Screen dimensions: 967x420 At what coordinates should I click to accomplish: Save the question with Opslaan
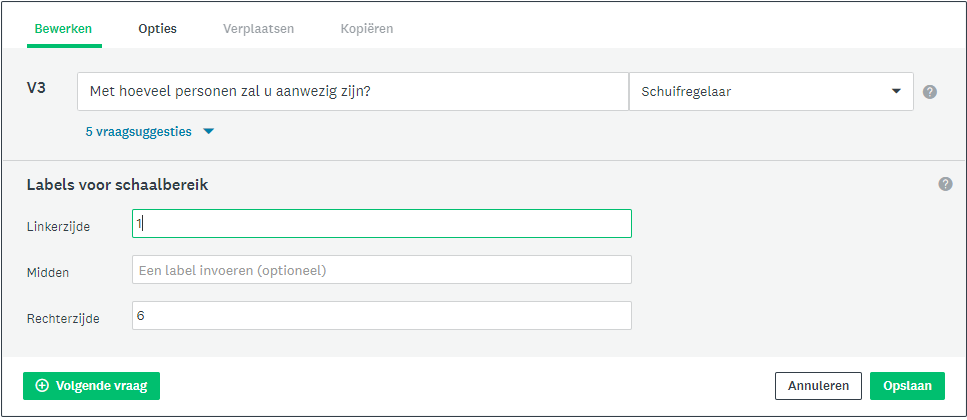pos(907,386)
